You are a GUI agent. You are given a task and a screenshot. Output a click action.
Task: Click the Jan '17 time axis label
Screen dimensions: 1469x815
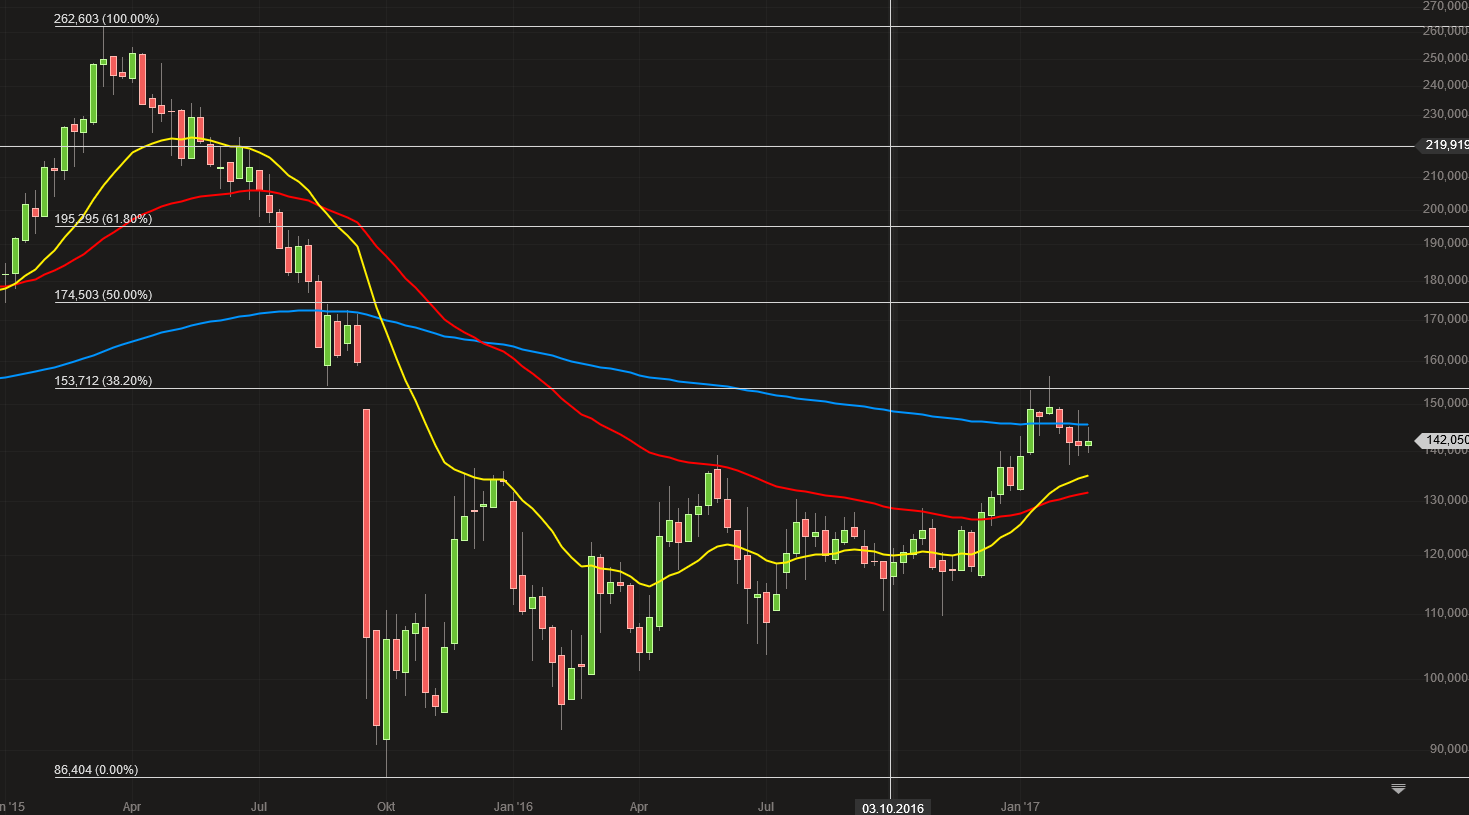(x=1020, y=806)
